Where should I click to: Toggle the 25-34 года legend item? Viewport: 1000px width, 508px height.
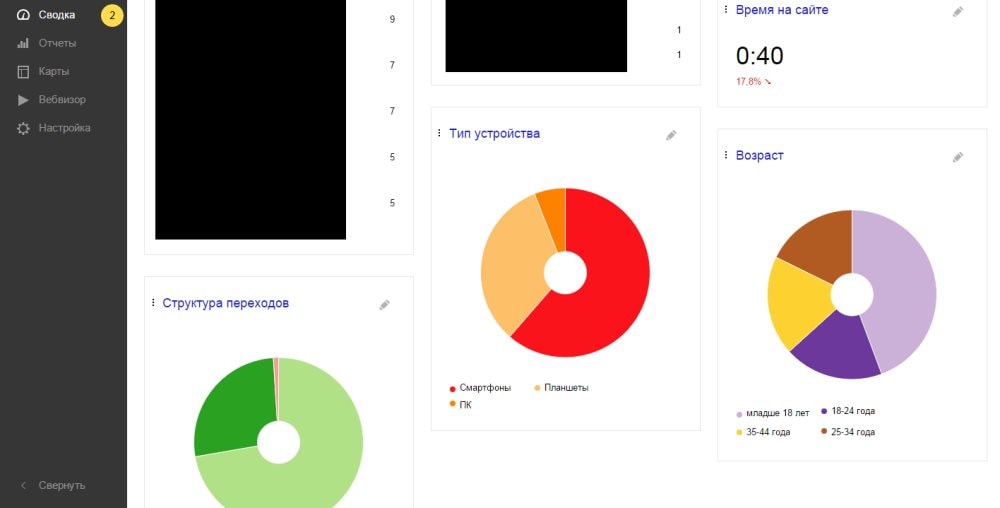848,432
